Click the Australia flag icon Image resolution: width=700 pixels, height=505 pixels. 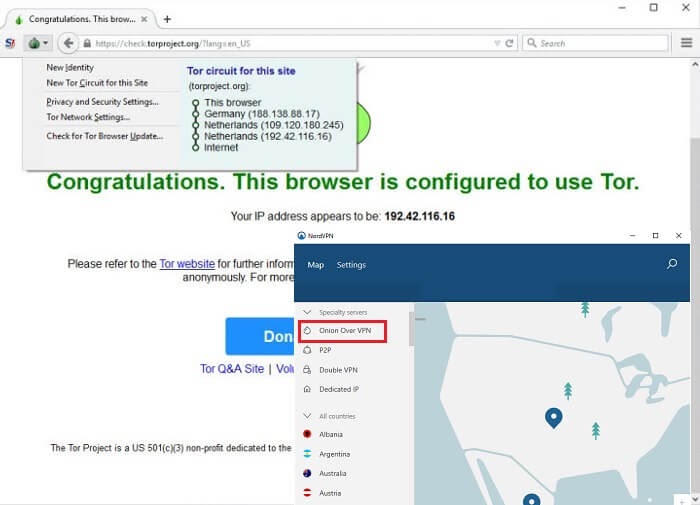point(307,473)
